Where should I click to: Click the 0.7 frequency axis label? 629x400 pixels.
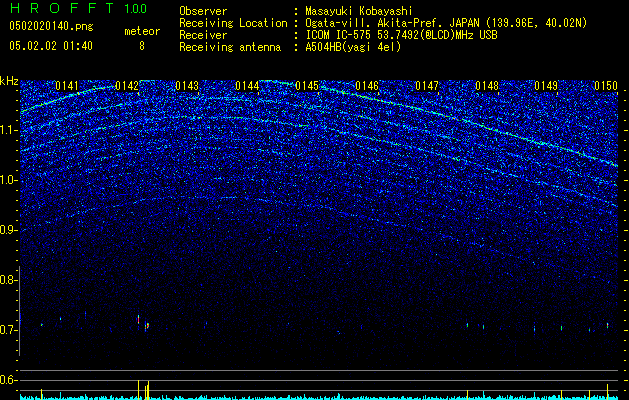(9, 330)
